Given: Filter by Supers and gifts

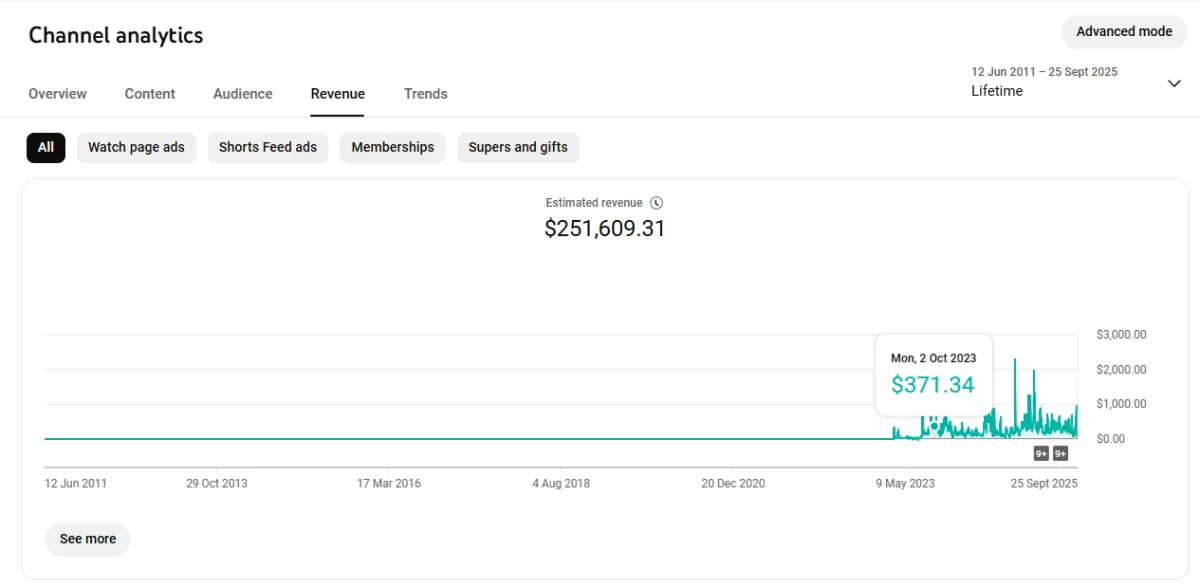Looking at the screenshot, I should pos(518,148).
